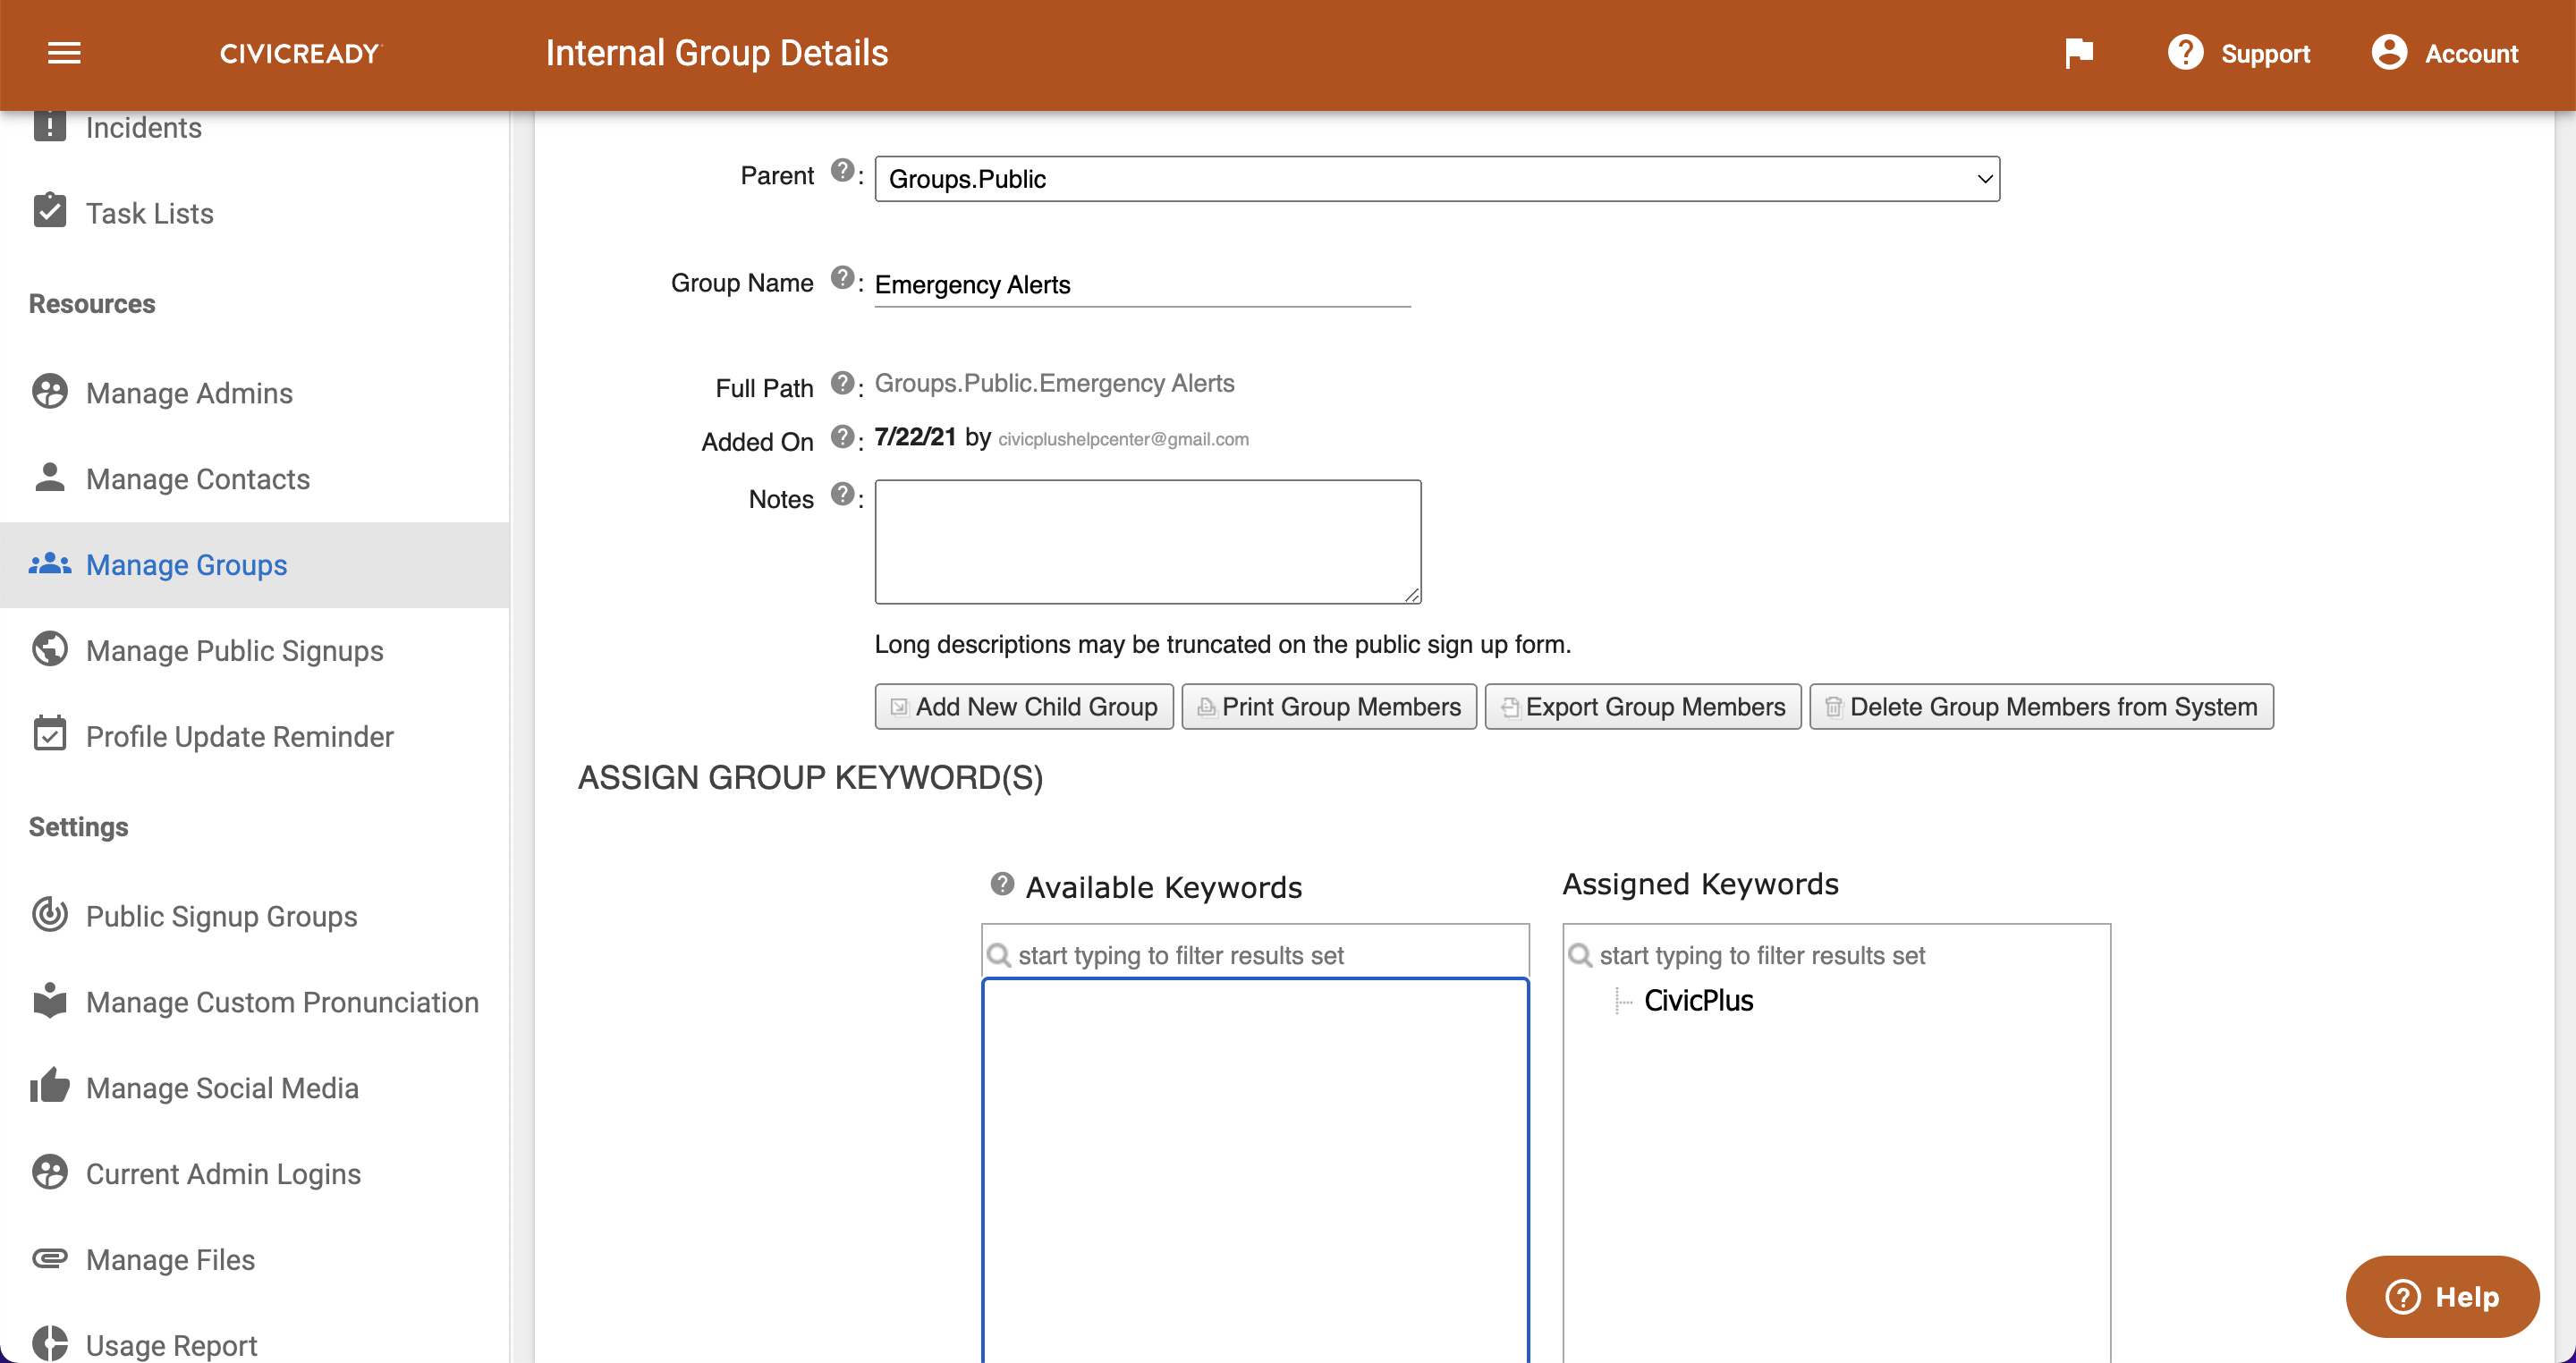The height and width of the screenshot is (1363, 2576).
Task: Open the Account profile icon
Action: pos(2389,53)
